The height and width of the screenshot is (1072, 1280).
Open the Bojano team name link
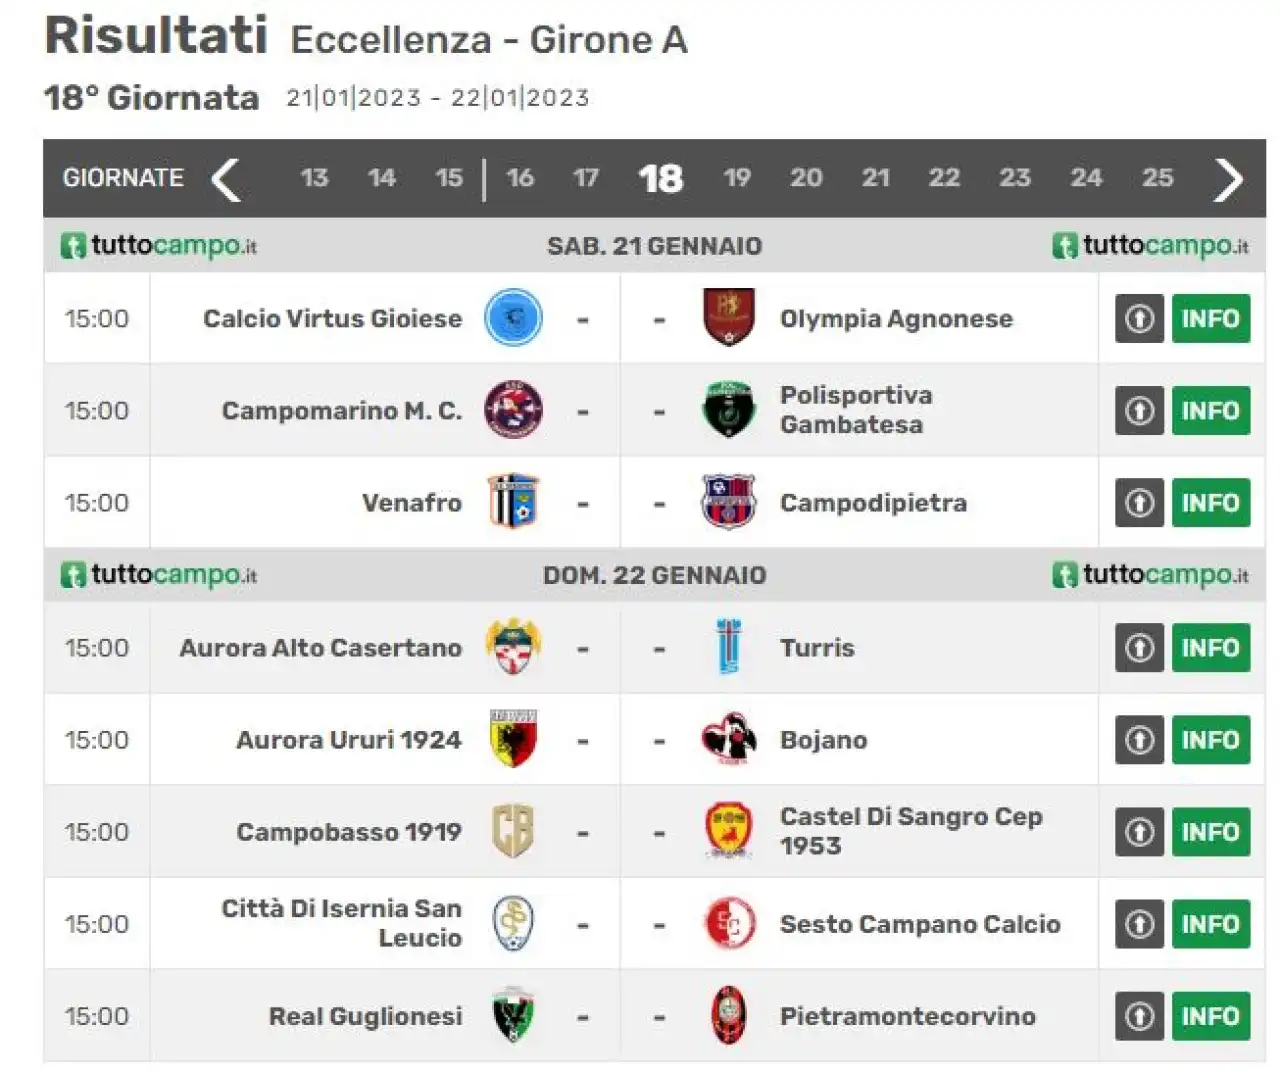[823, 740]
